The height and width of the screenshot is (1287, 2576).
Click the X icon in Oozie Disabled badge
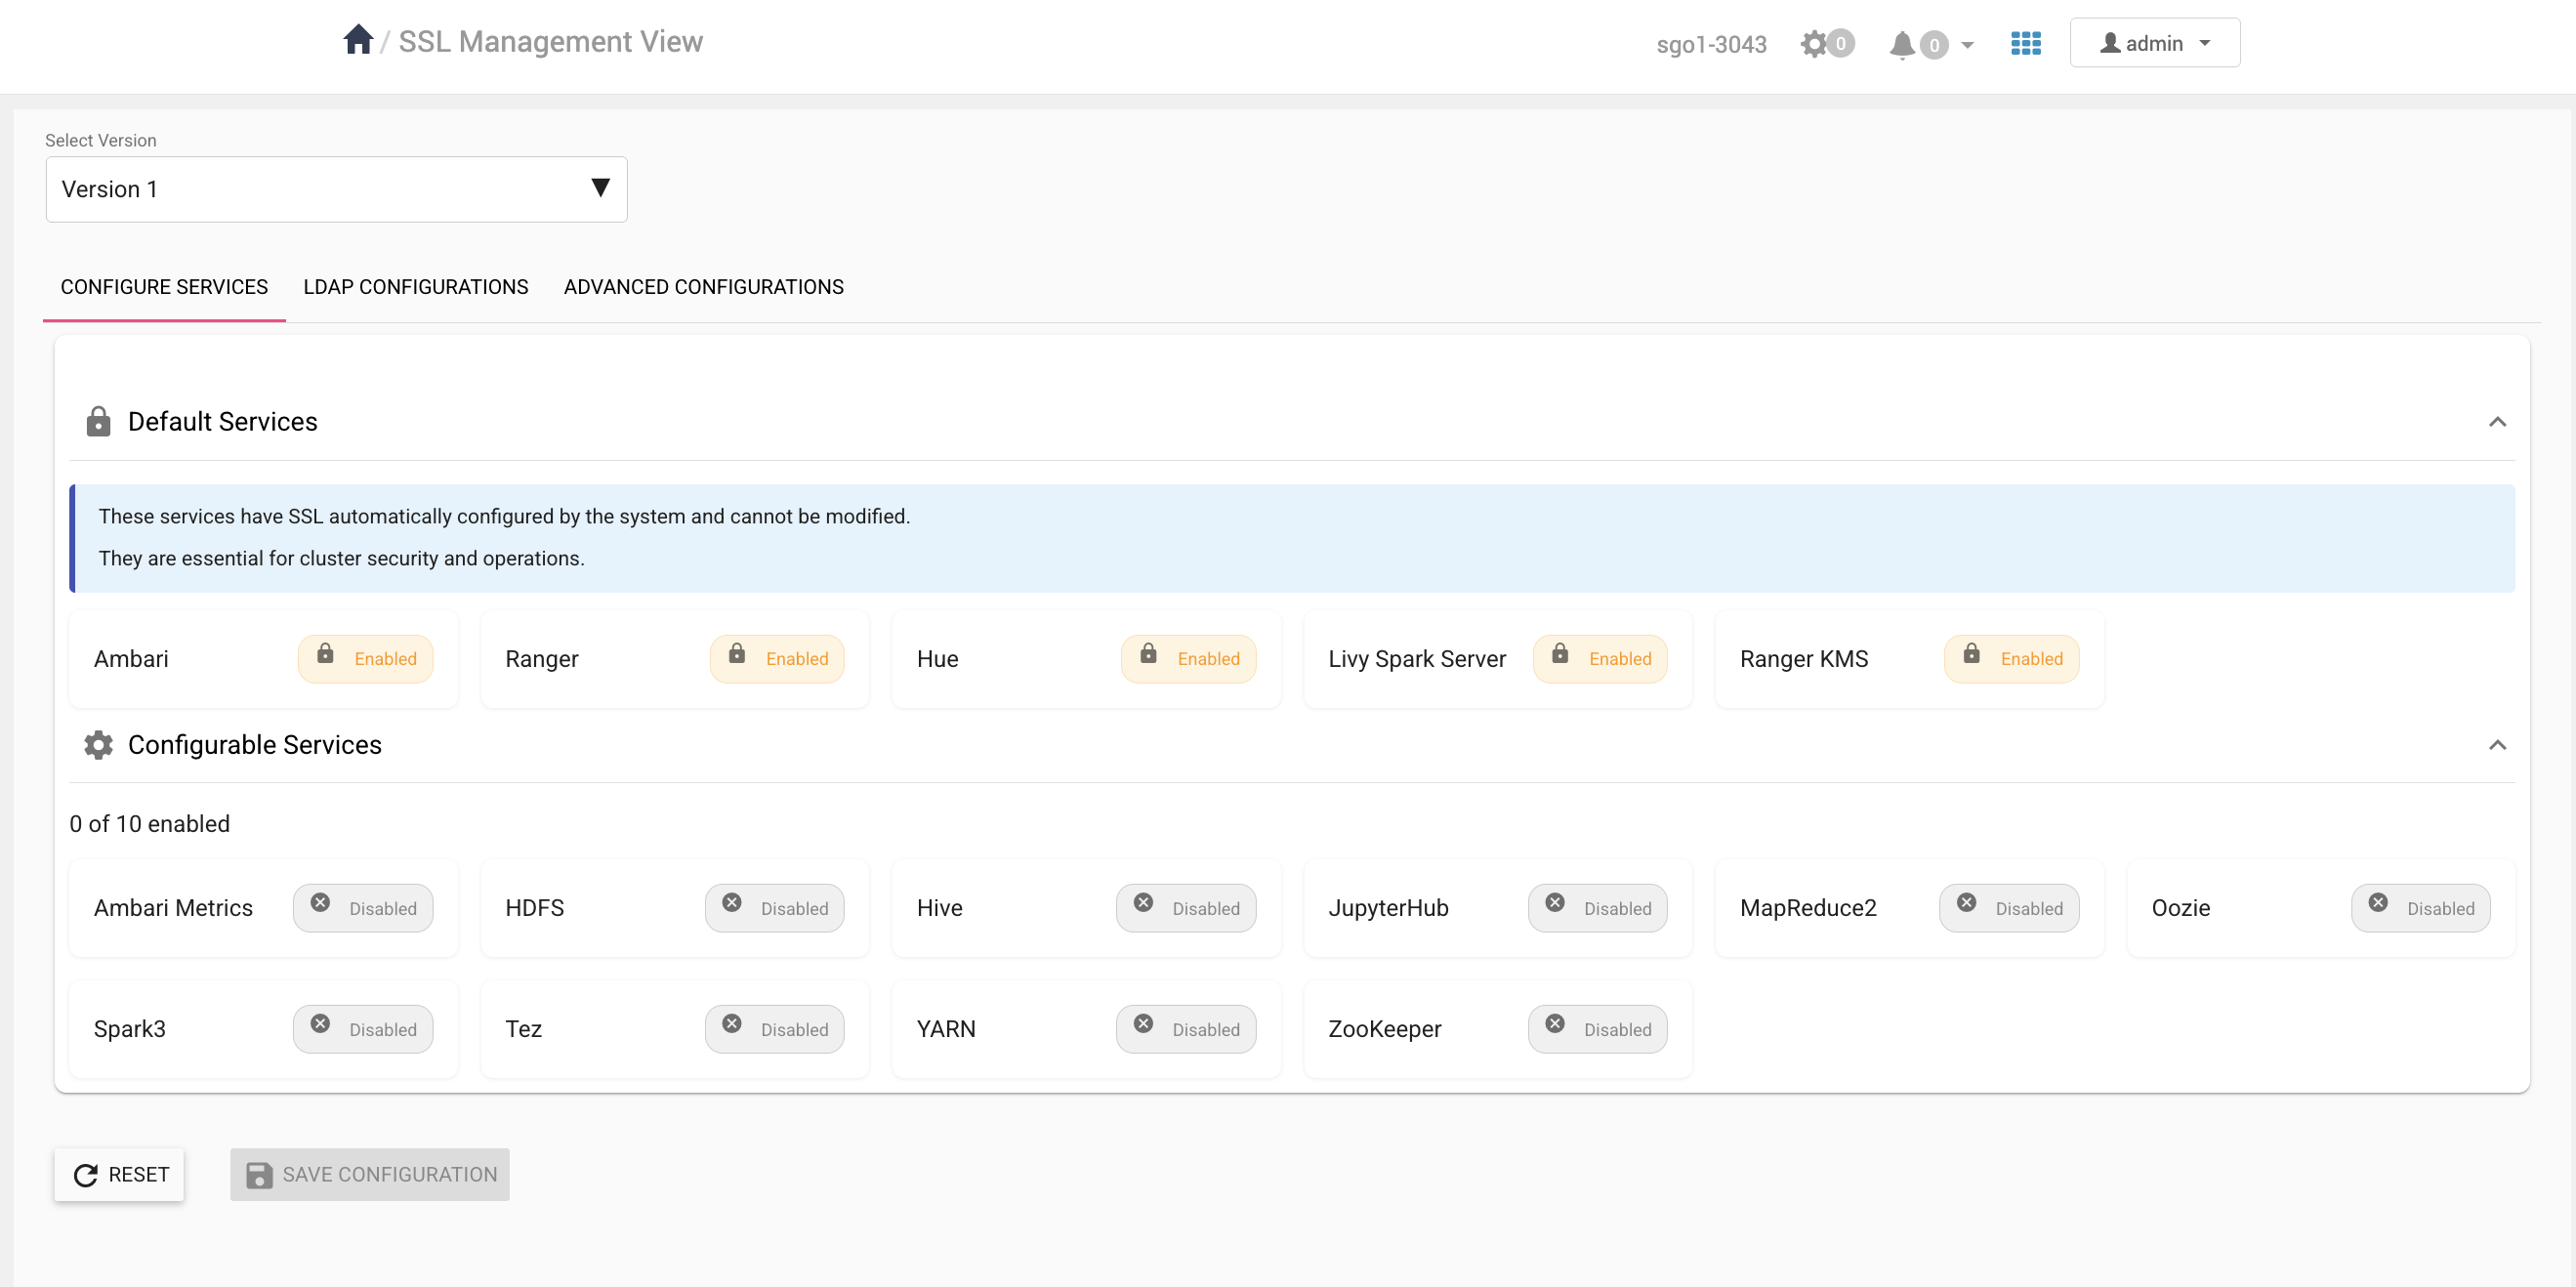(2378, 902)
